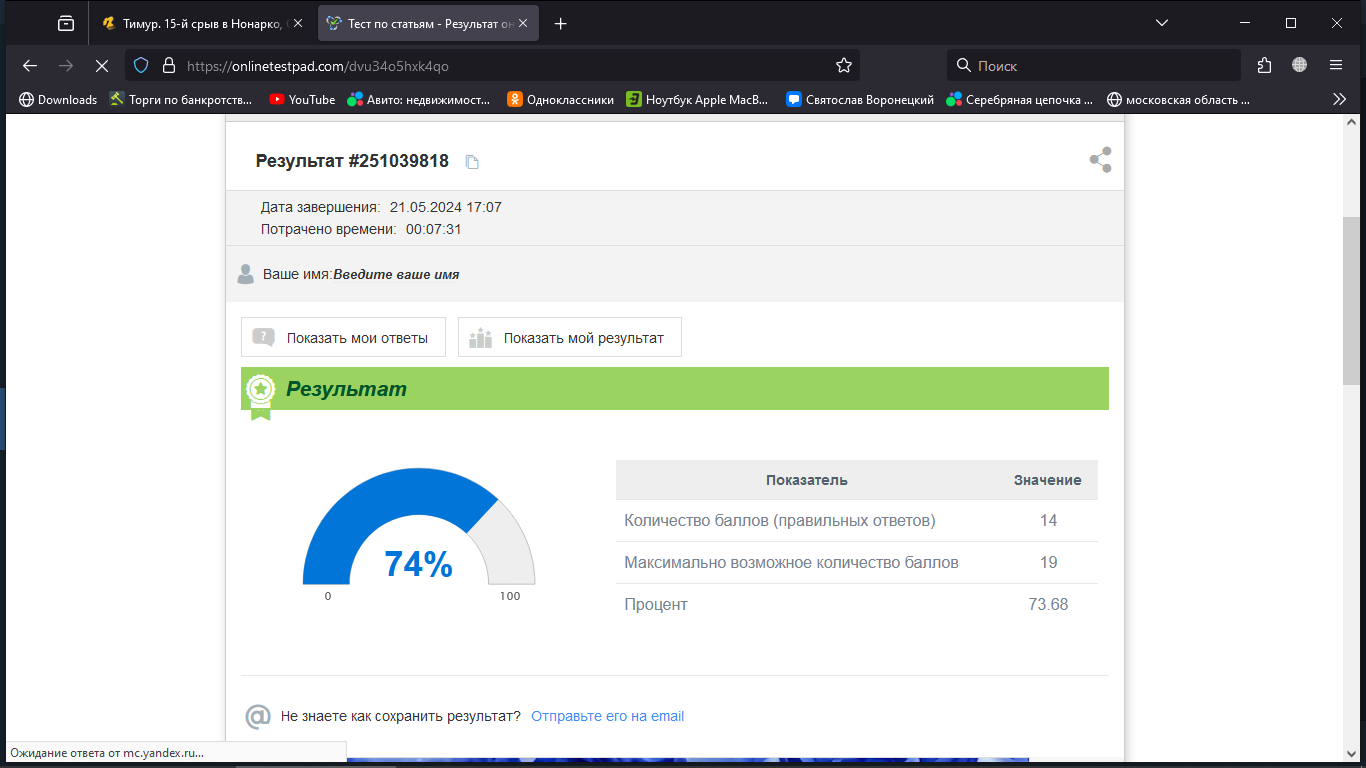Click the Процент row label
1366x768 pixels.
(656, 604)
